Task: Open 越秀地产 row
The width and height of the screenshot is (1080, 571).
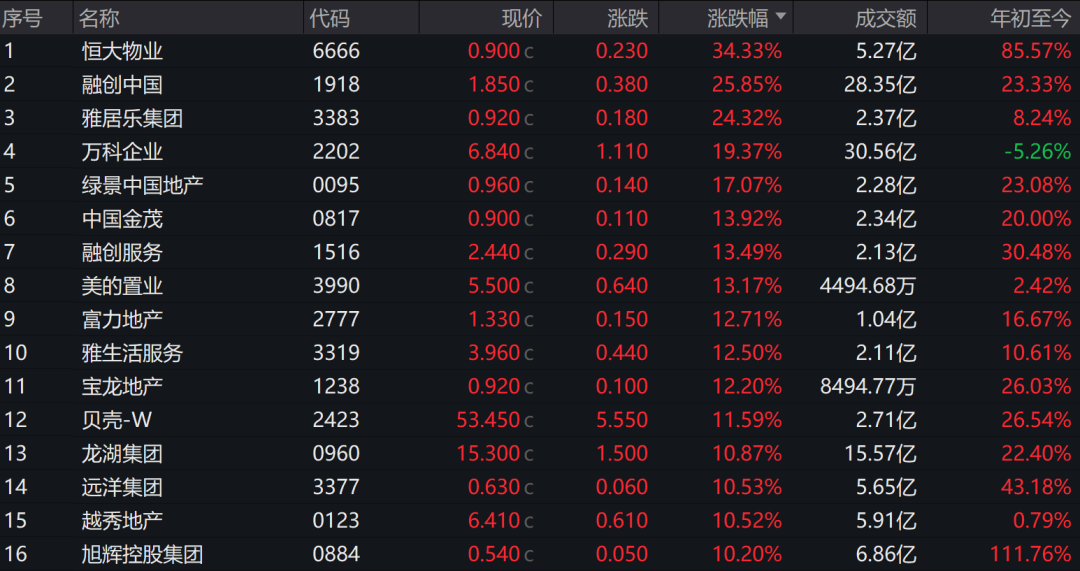Action: point(540,520)
